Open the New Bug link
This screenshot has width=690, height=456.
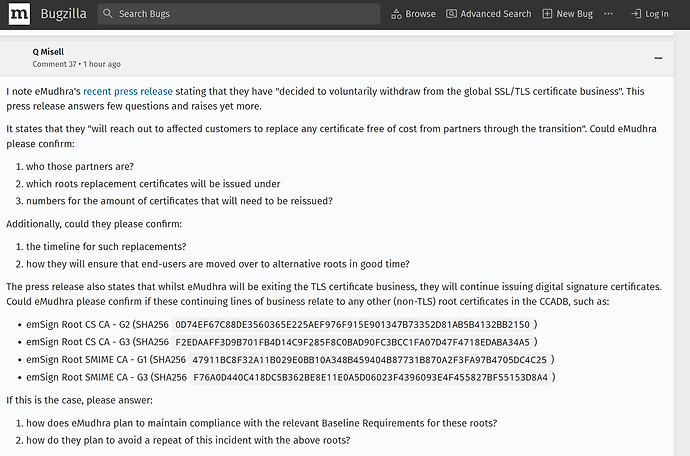point(568,14)
